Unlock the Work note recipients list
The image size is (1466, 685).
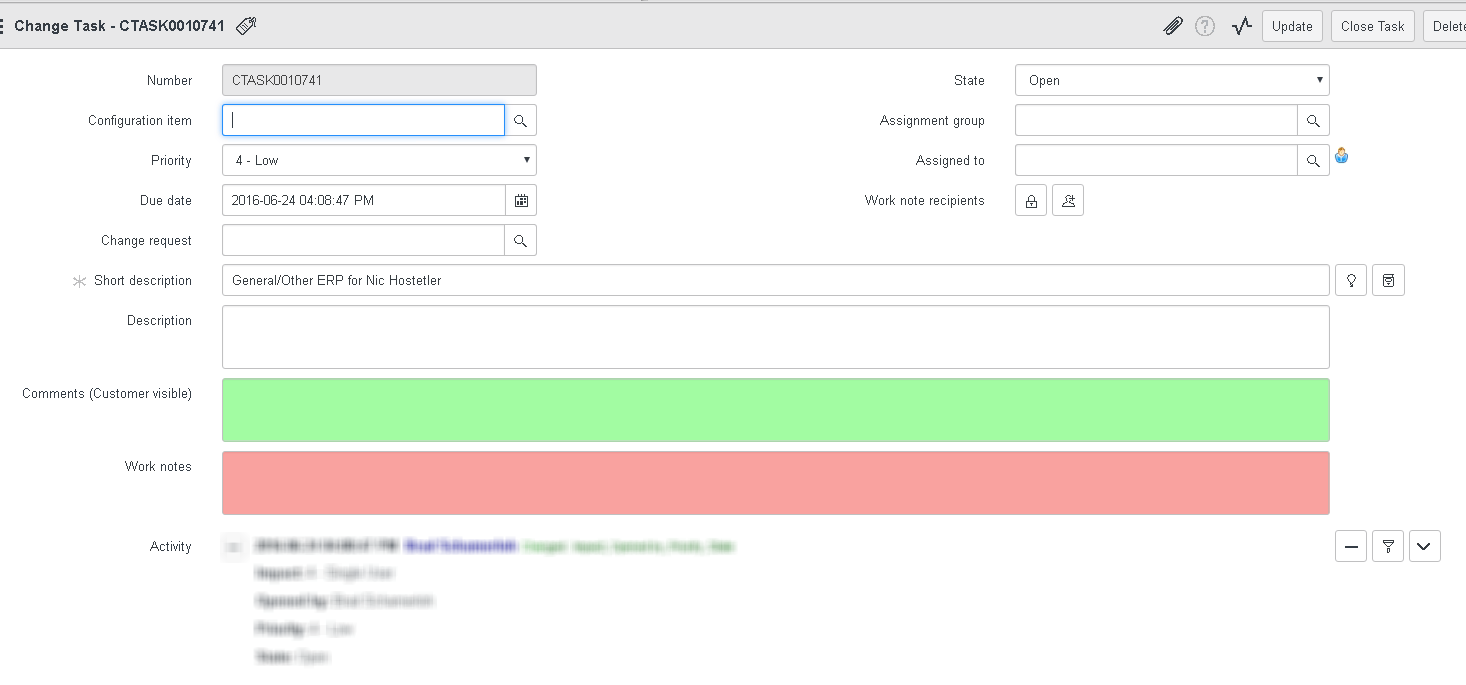pyautogui.click(x=1031, y=200)
